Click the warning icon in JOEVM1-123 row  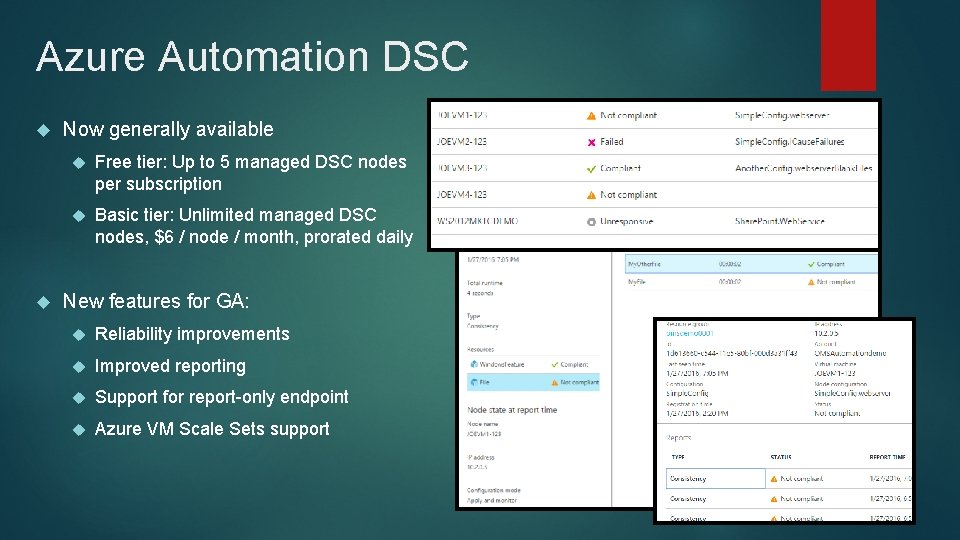click(591, 116)
